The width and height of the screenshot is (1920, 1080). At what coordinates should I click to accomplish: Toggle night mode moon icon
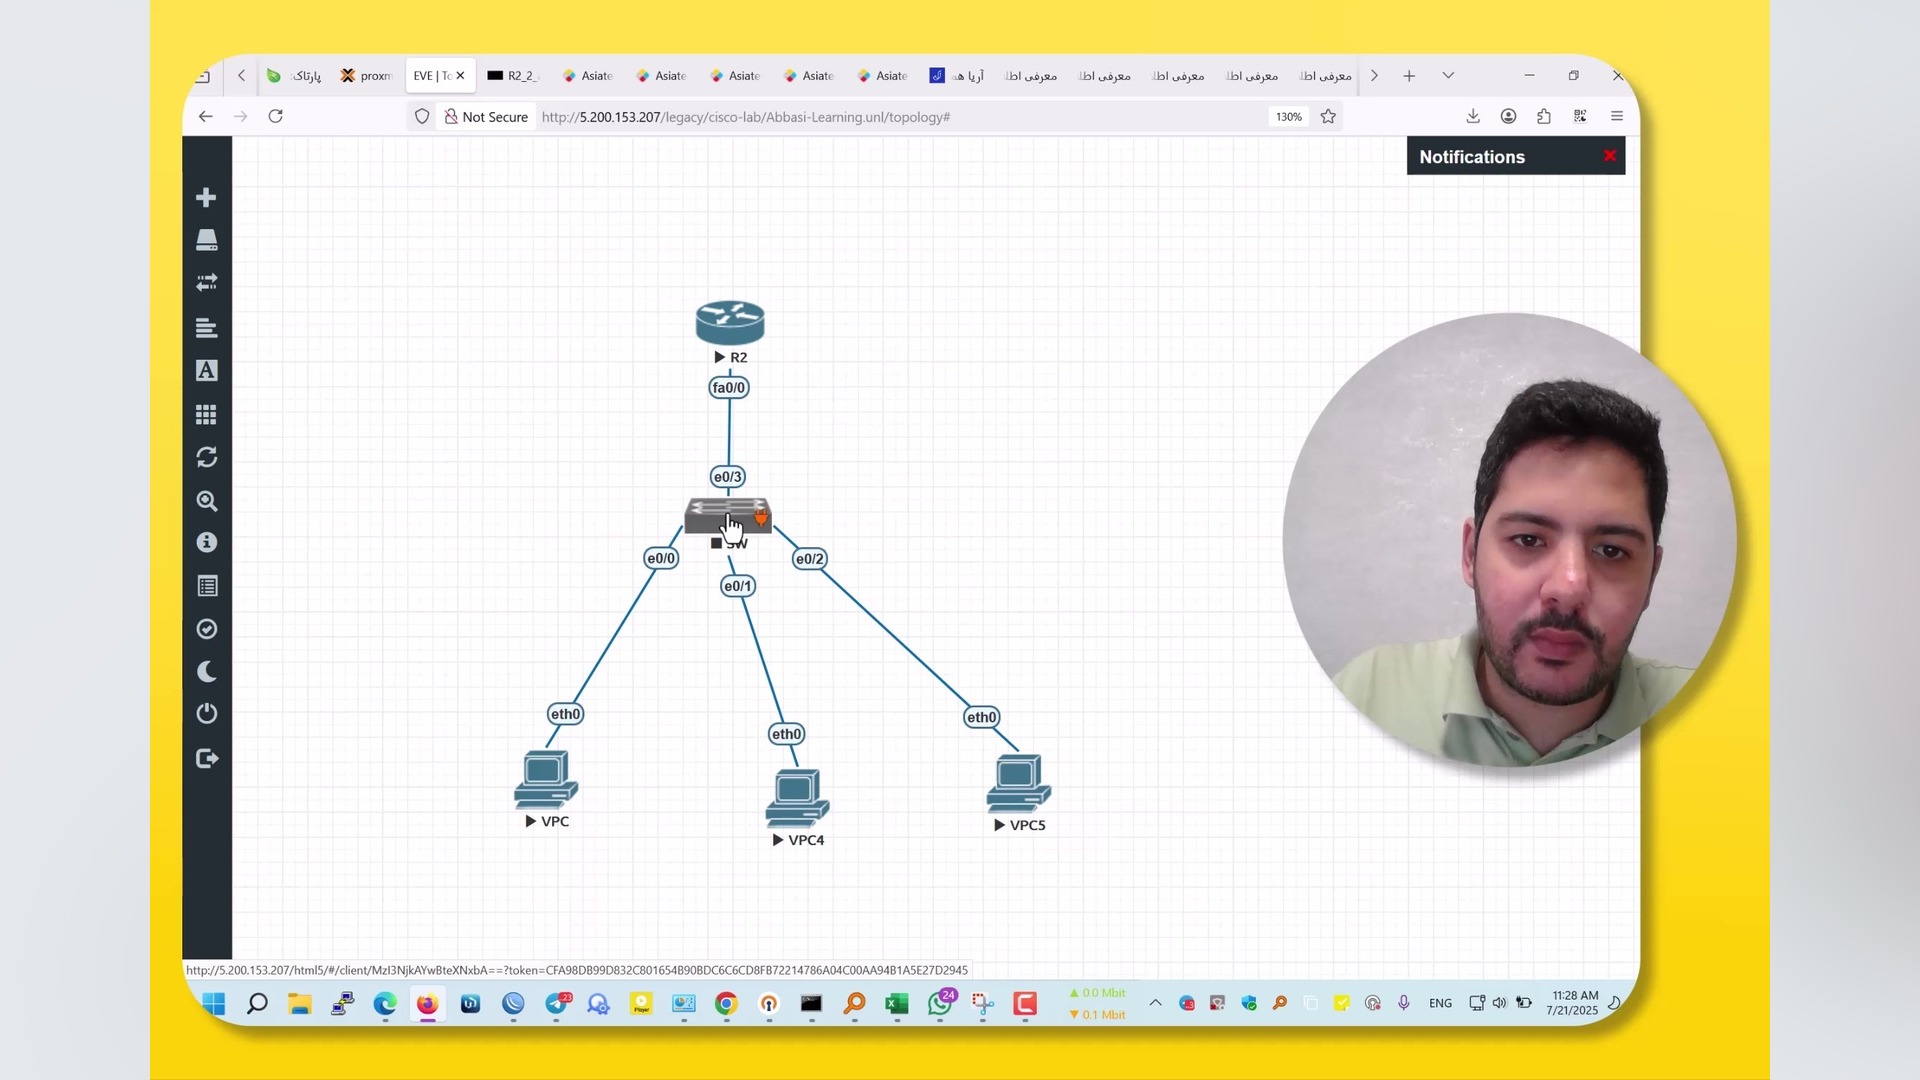coord(206,672)
